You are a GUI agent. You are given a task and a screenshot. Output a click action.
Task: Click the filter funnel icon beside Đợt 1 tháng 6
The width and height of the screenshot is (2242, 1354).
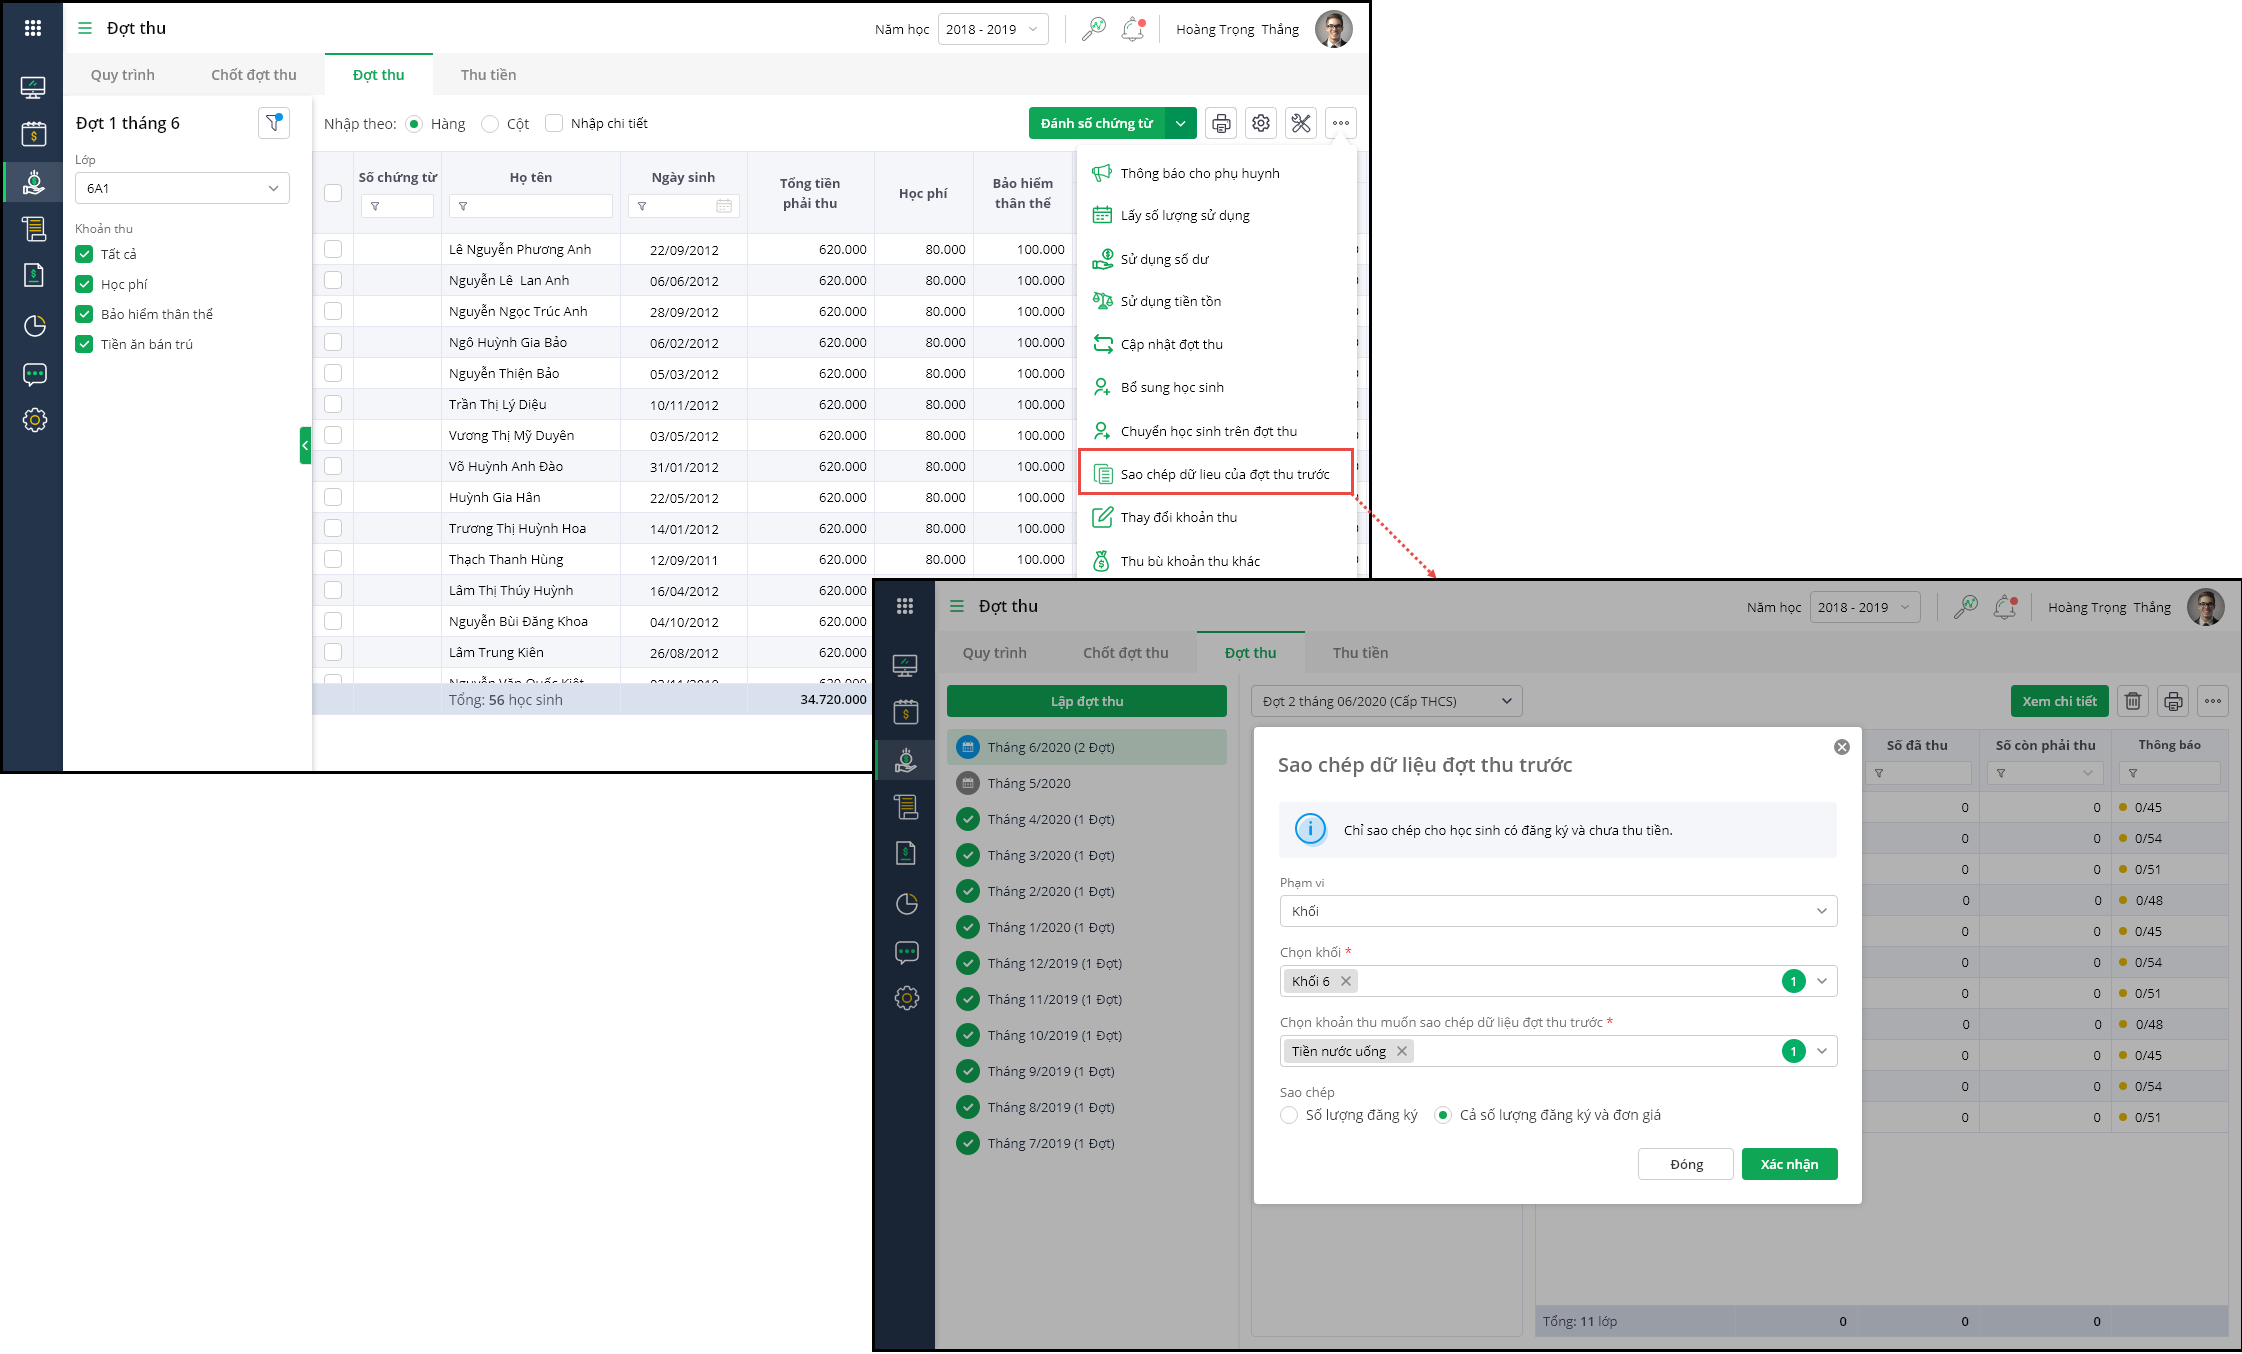click(x=273, y=123)
